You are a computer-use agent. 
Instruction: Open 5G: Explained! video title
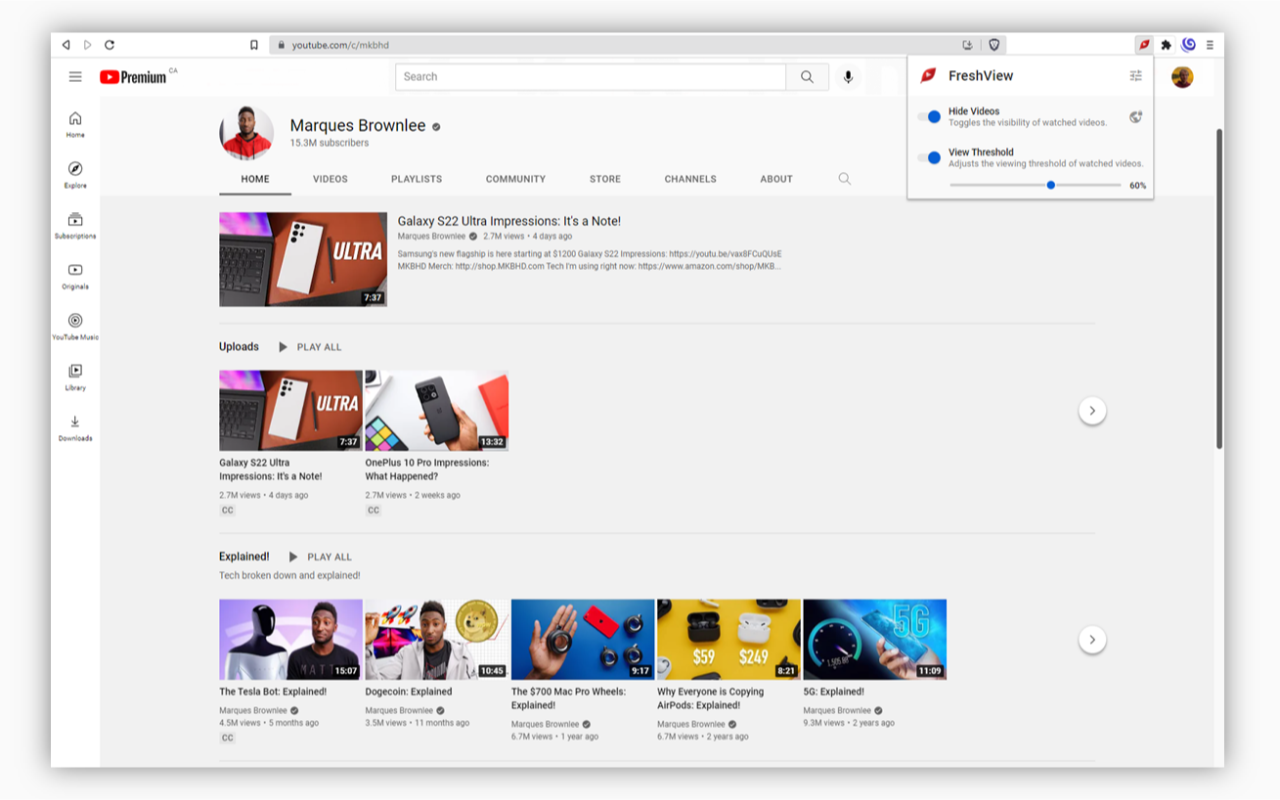coord(834,691)
